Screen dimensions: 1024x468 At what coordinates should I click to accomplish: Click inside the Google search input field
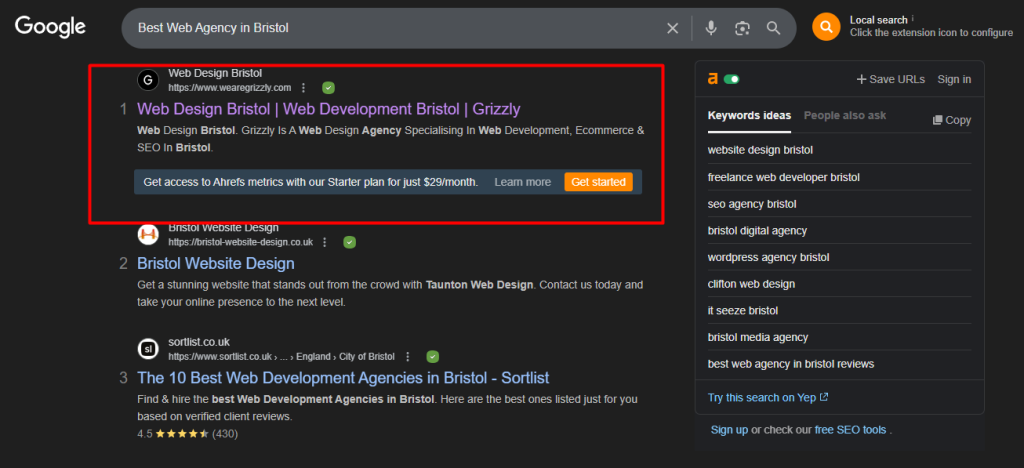tap(390, 28)
